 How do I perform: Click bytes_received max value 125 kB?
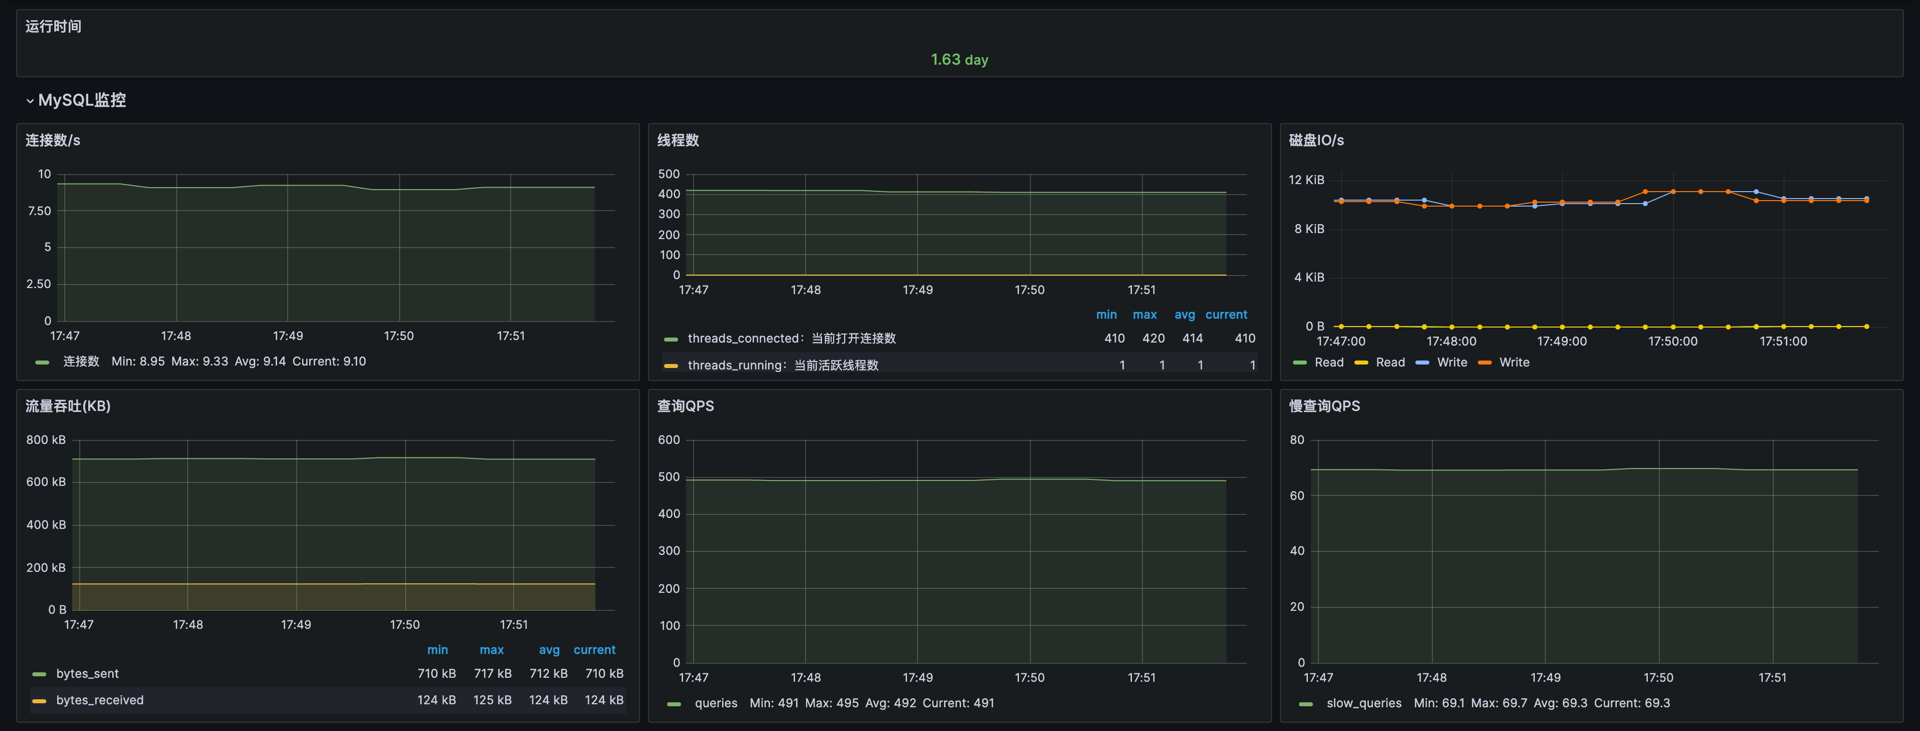tap(492, 701)
